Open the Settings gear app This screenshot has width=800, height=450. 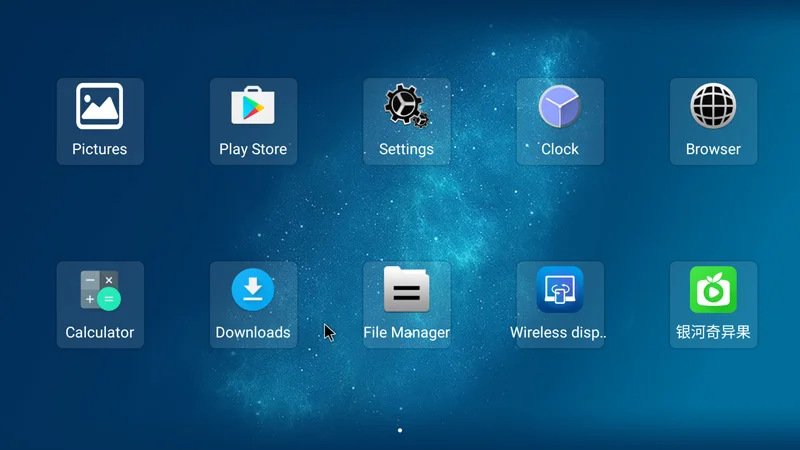point(407,121)
